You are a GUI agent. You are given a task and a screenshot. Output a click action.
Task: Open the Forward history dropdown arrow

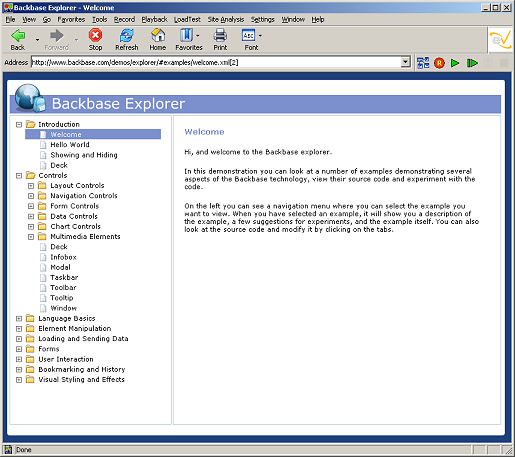(76, 40)
